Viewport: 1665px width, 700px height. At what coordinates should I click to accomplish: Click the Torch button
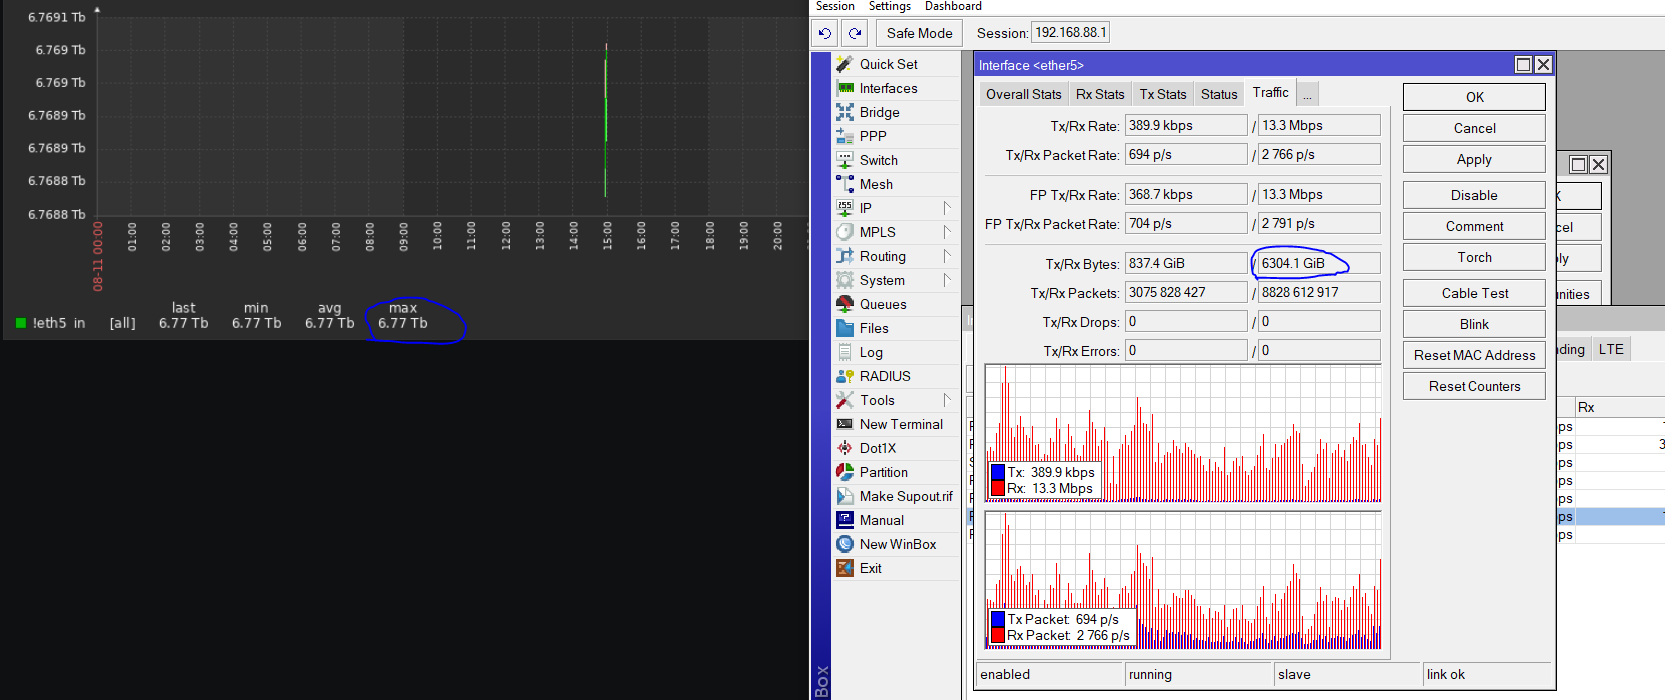tap(1473, 257)
